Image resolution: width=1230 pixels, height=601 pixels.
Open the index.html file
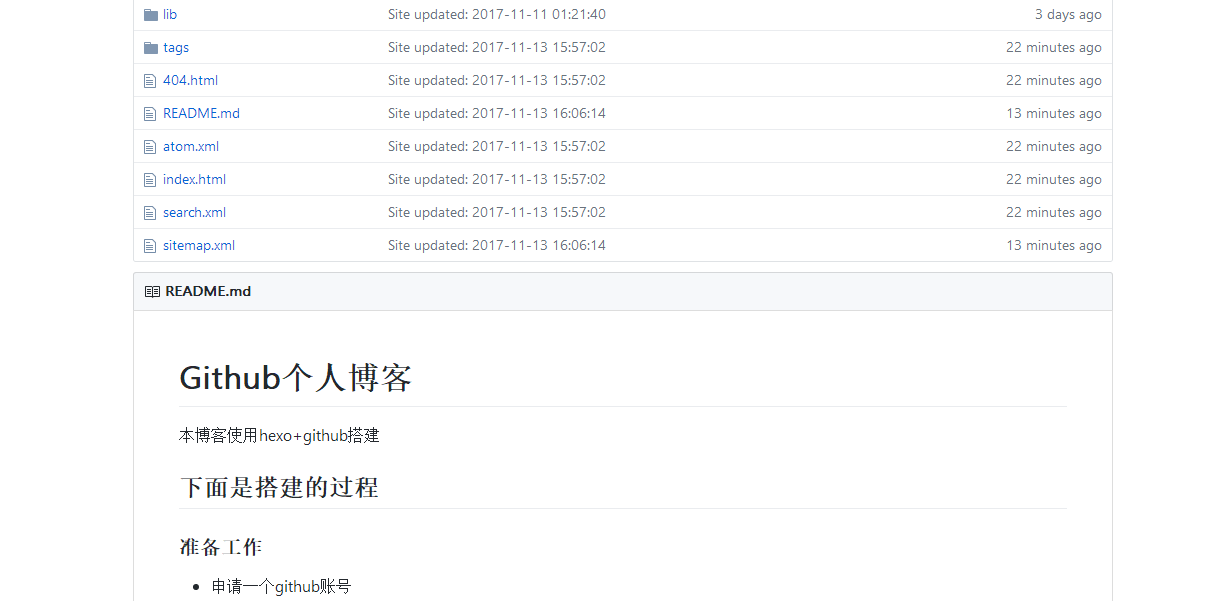194,180
